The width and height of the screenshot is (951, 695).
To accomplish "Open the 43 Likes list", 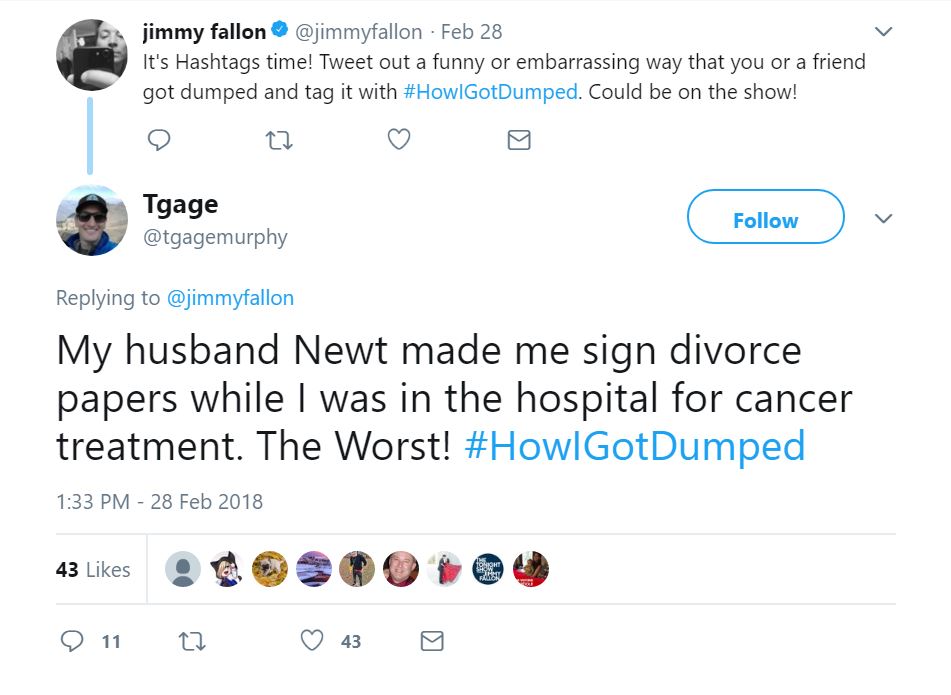I will tap(93, 569).
